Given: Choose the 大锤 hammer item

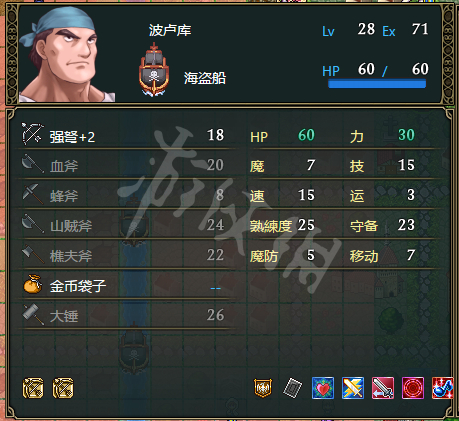Looking at the screenshot, I should pos(125,315).
